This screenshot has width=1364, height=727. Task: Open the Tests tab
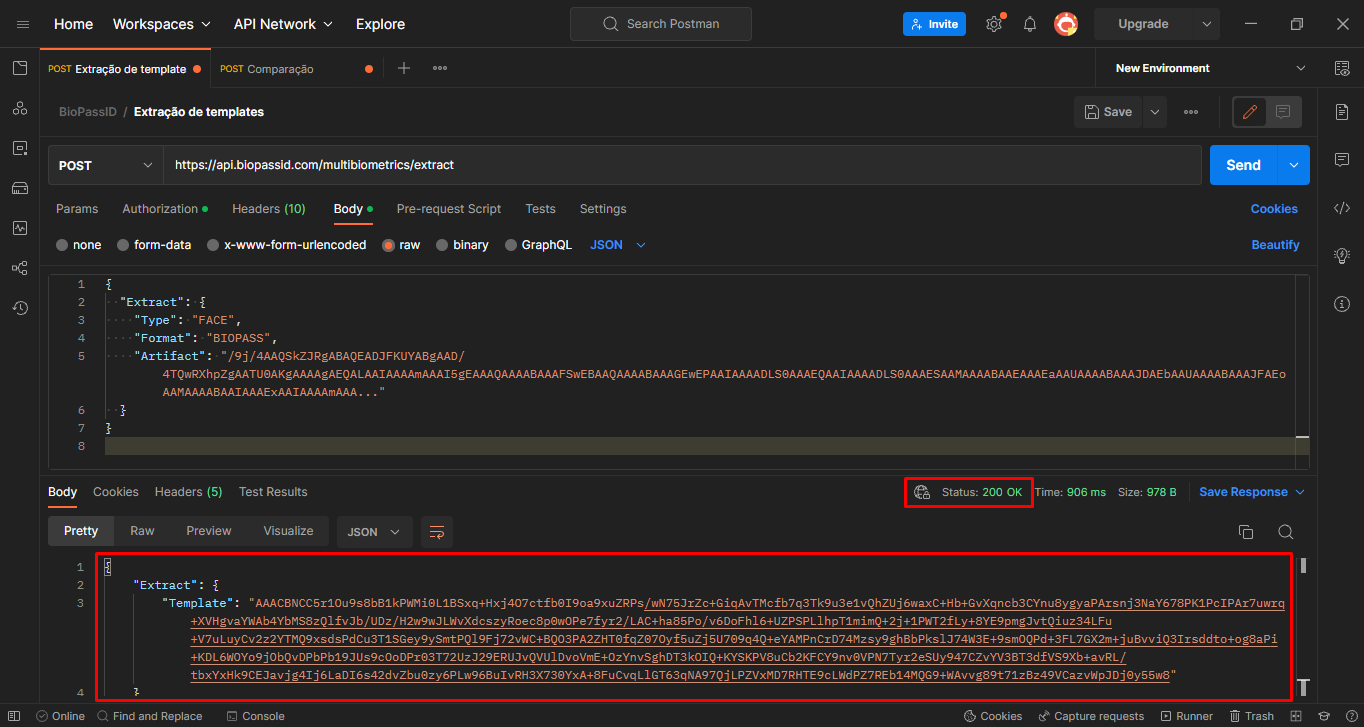tap(540, 209)
